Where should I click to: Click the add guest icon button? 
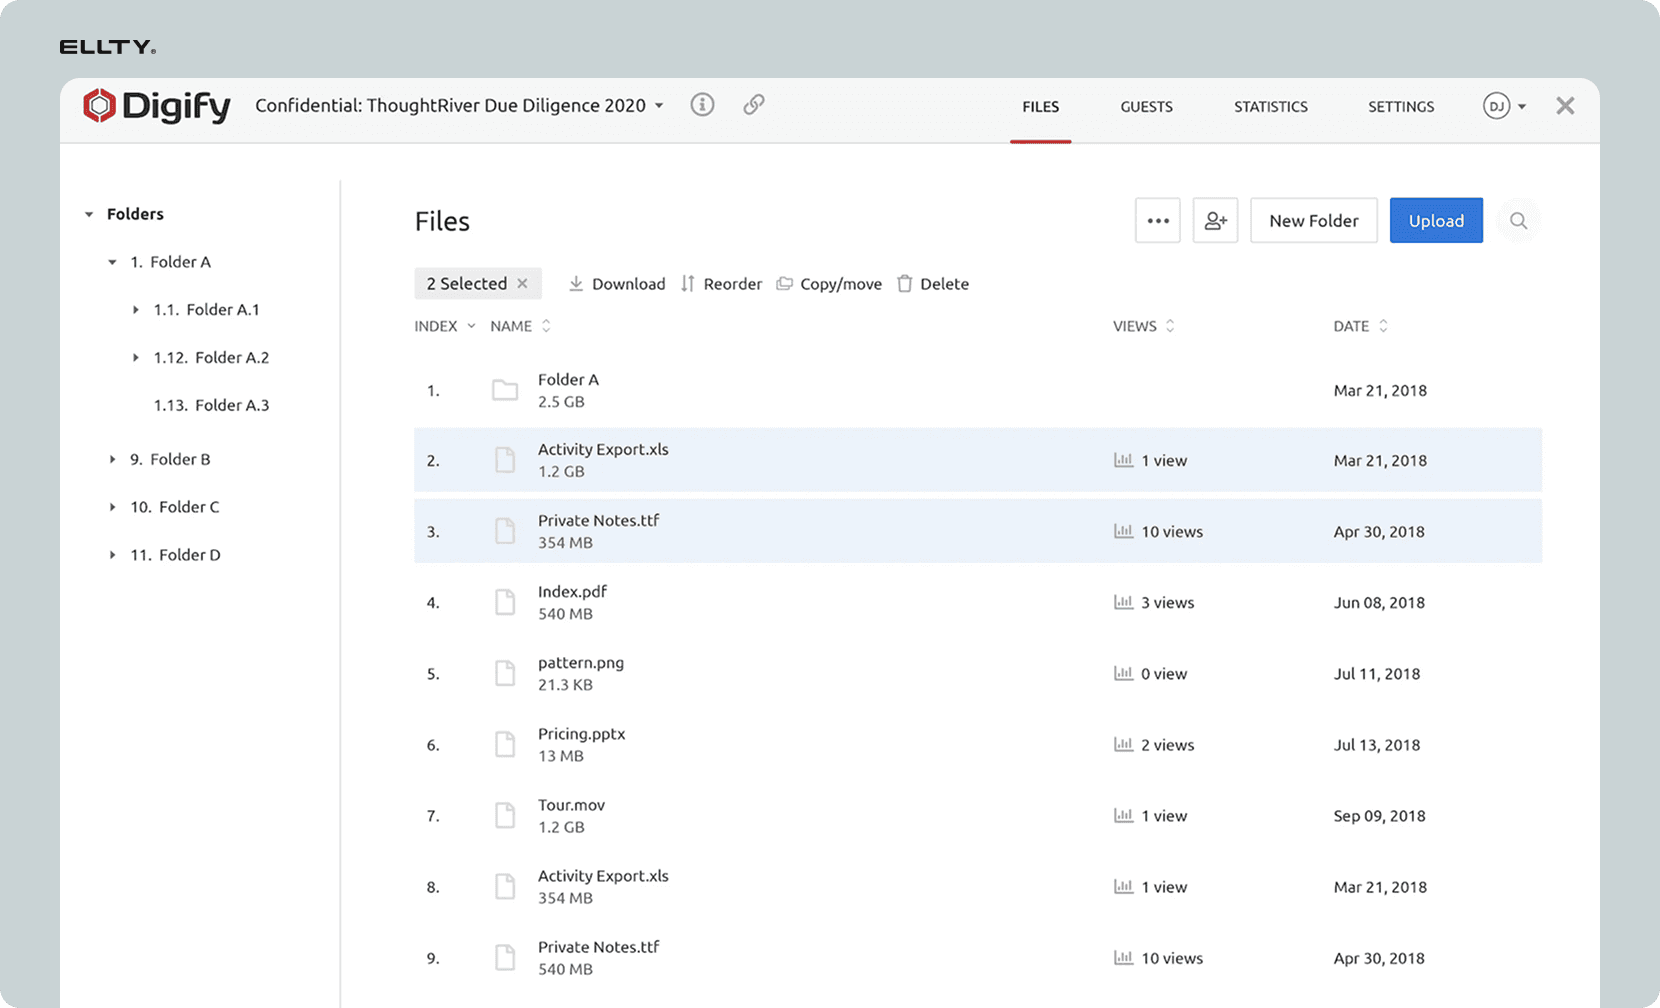coord(1215,221)
